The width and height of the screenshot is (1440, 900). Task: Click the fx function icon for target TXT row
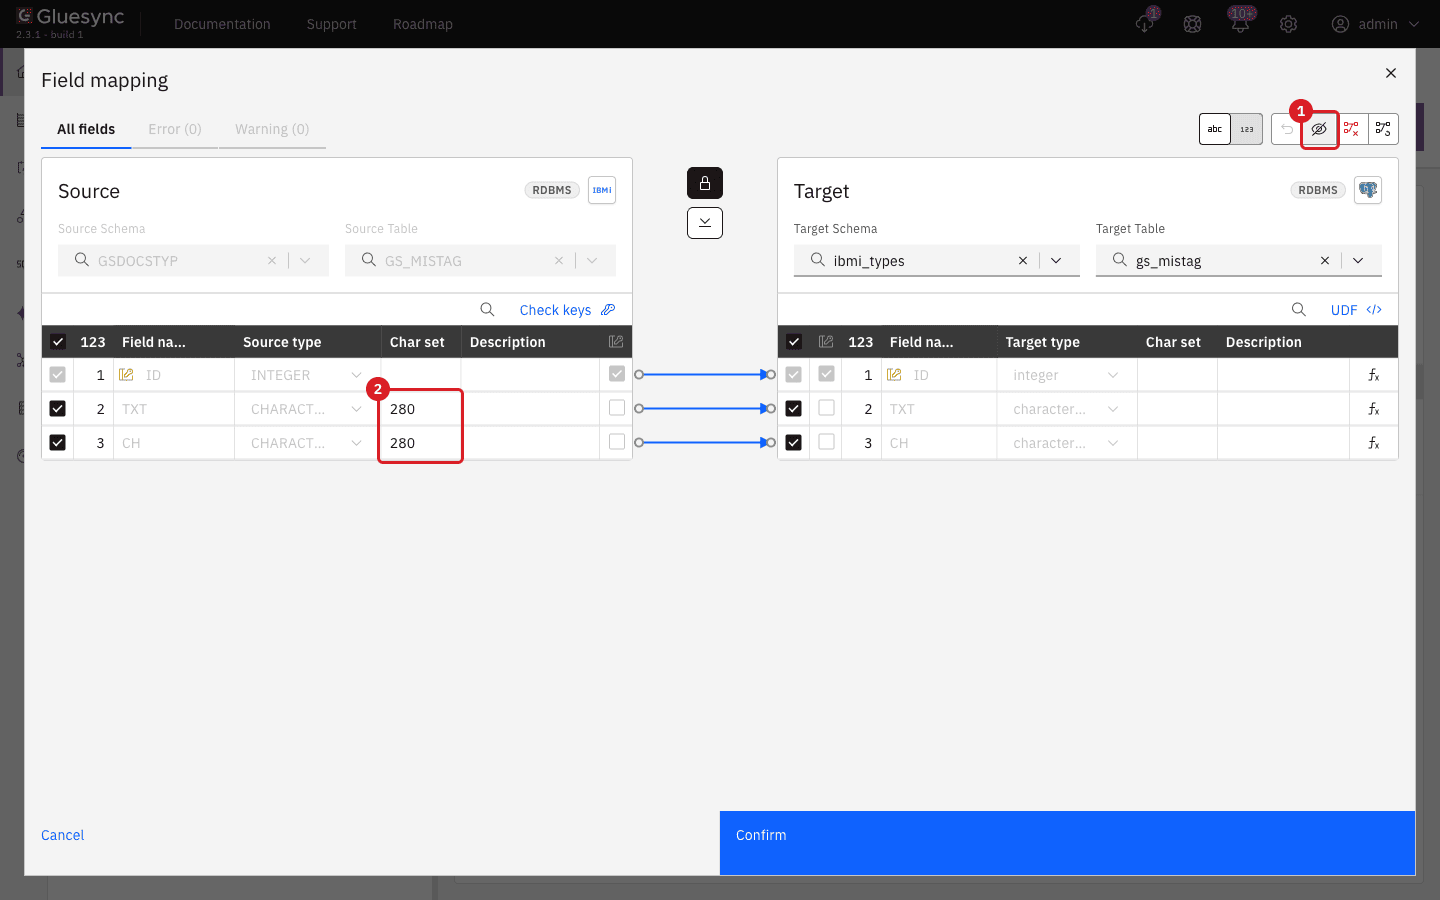pyautogui.click(x=1374, y=409)
